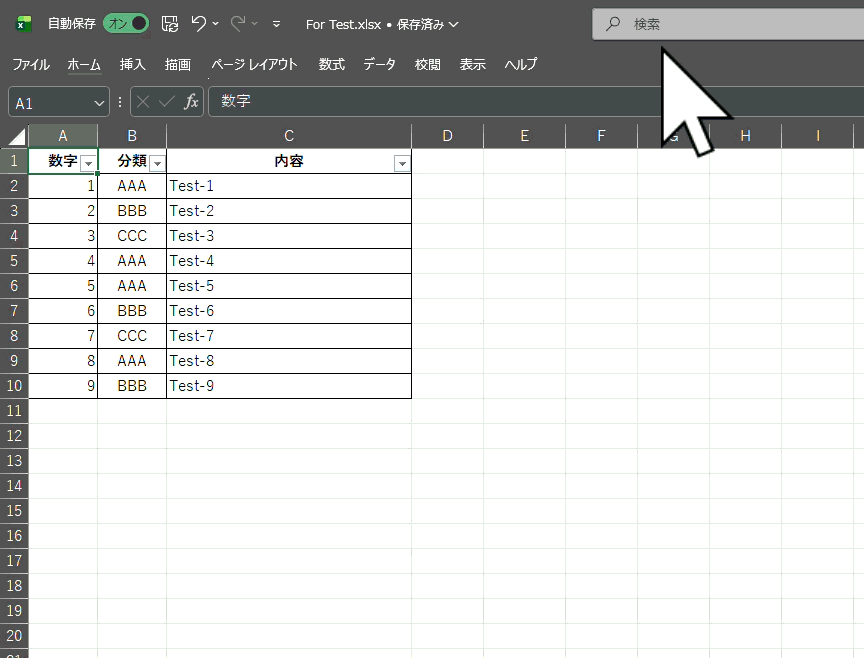Select column E header
The height and width of the screenshot is (658, 864).
tap(525, 136)
